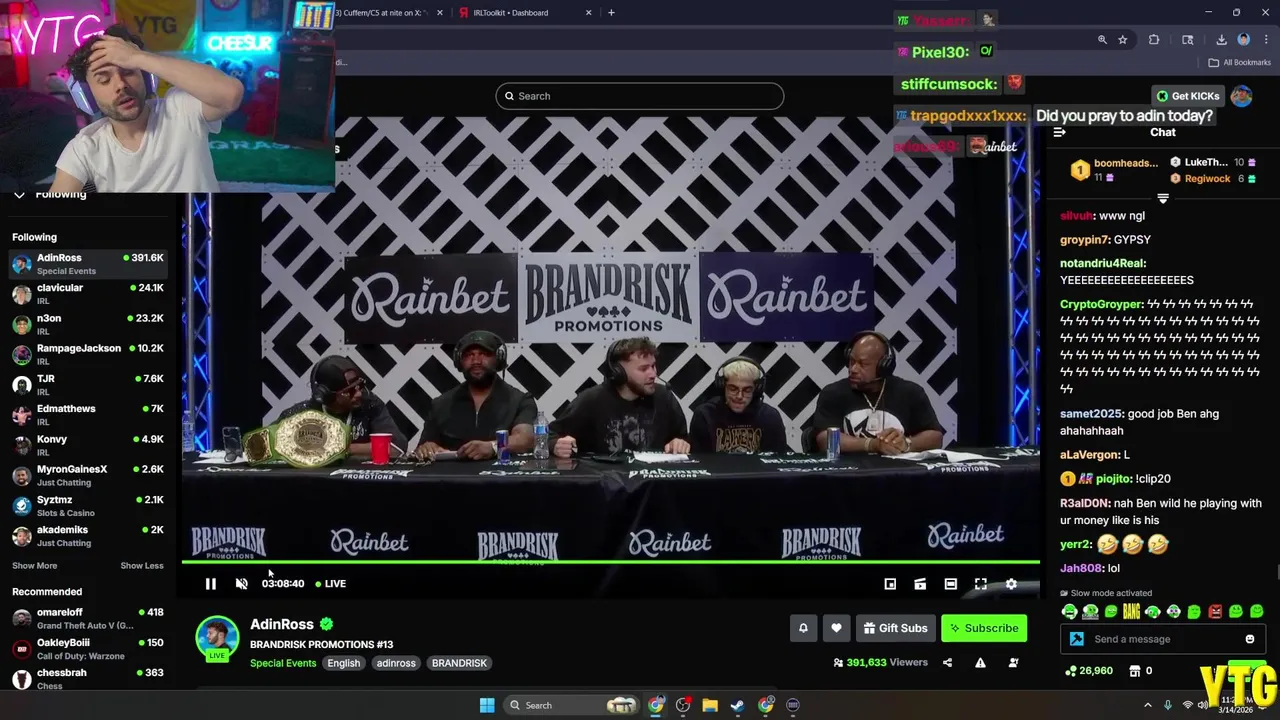
Task: Share the stream via share icon
Action: pos(947,662)
